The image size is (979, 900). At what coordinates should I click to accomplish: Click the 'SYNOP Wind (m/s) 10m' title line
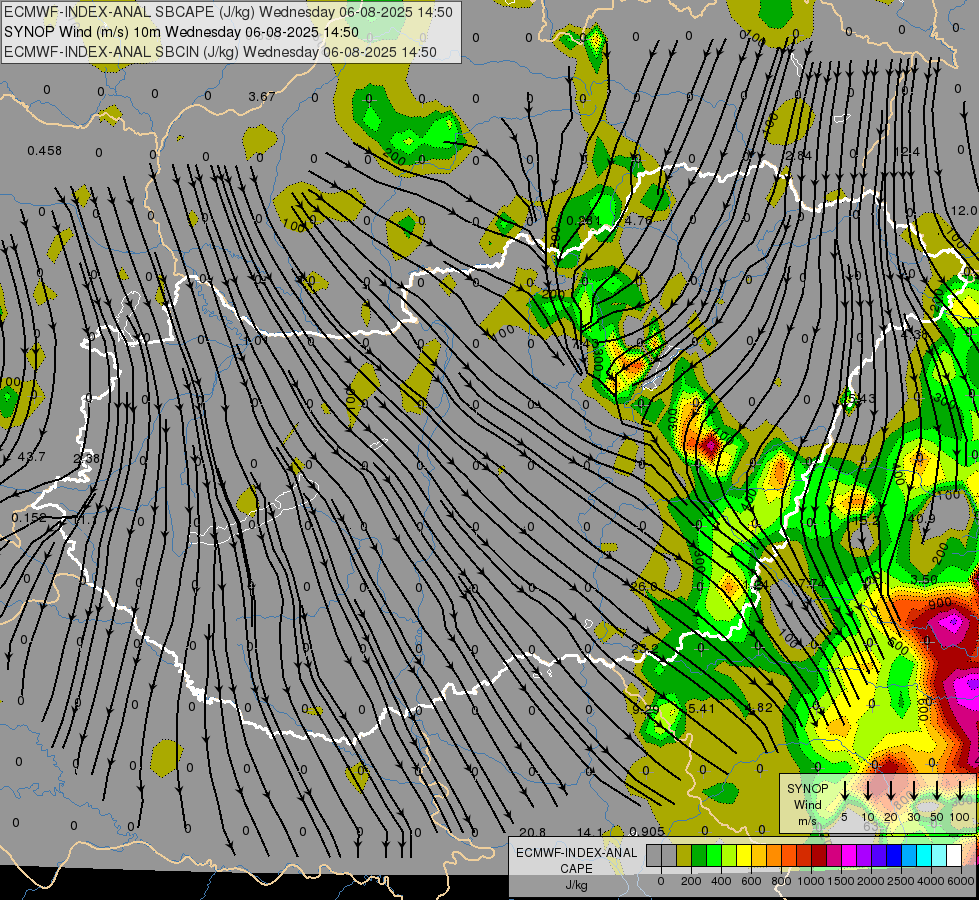click(x=182, y=32)
